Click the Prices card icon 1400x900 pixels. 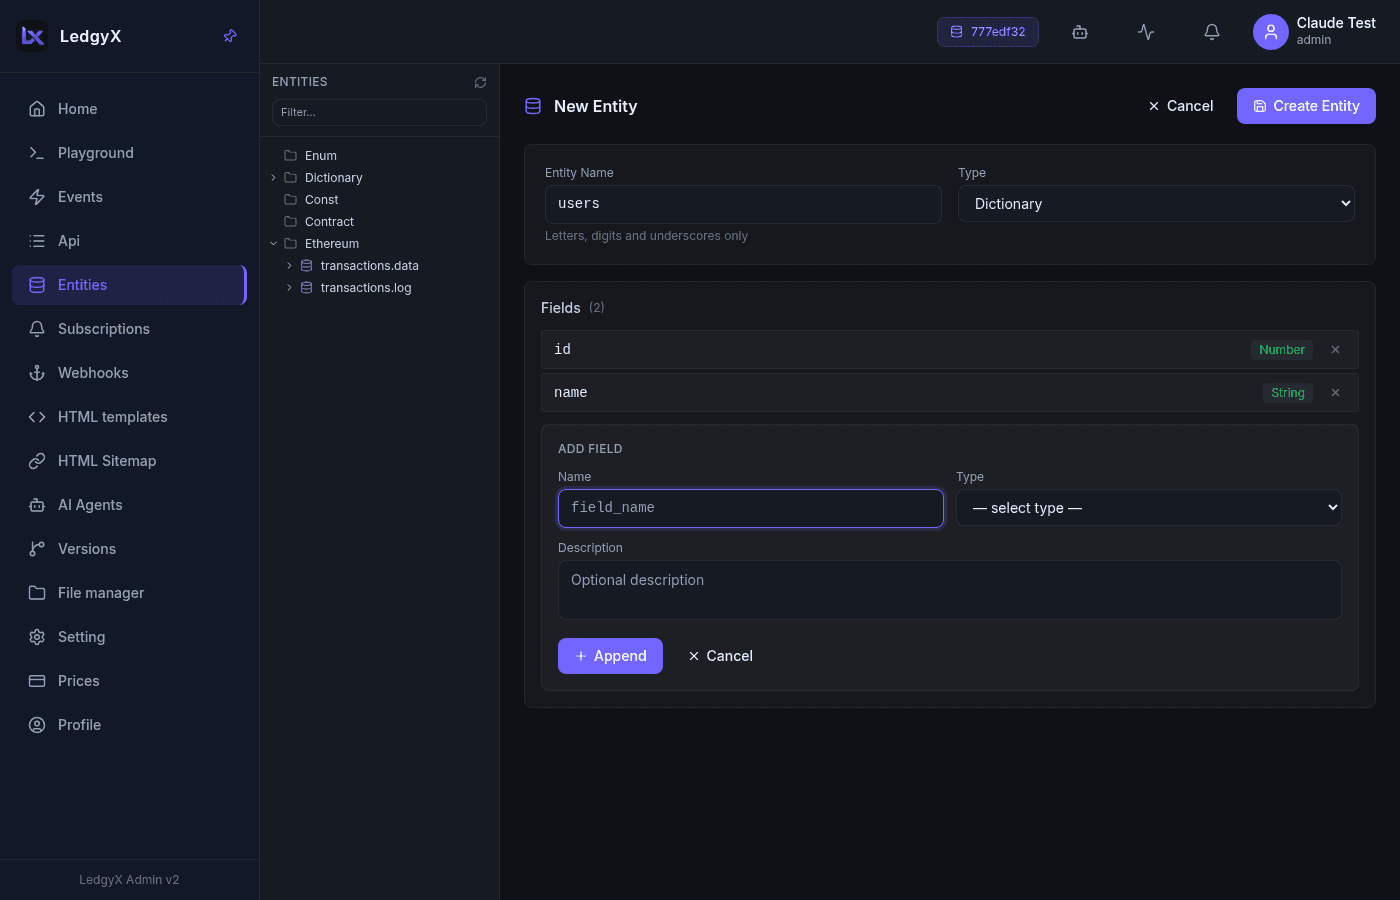pos(37,681)
